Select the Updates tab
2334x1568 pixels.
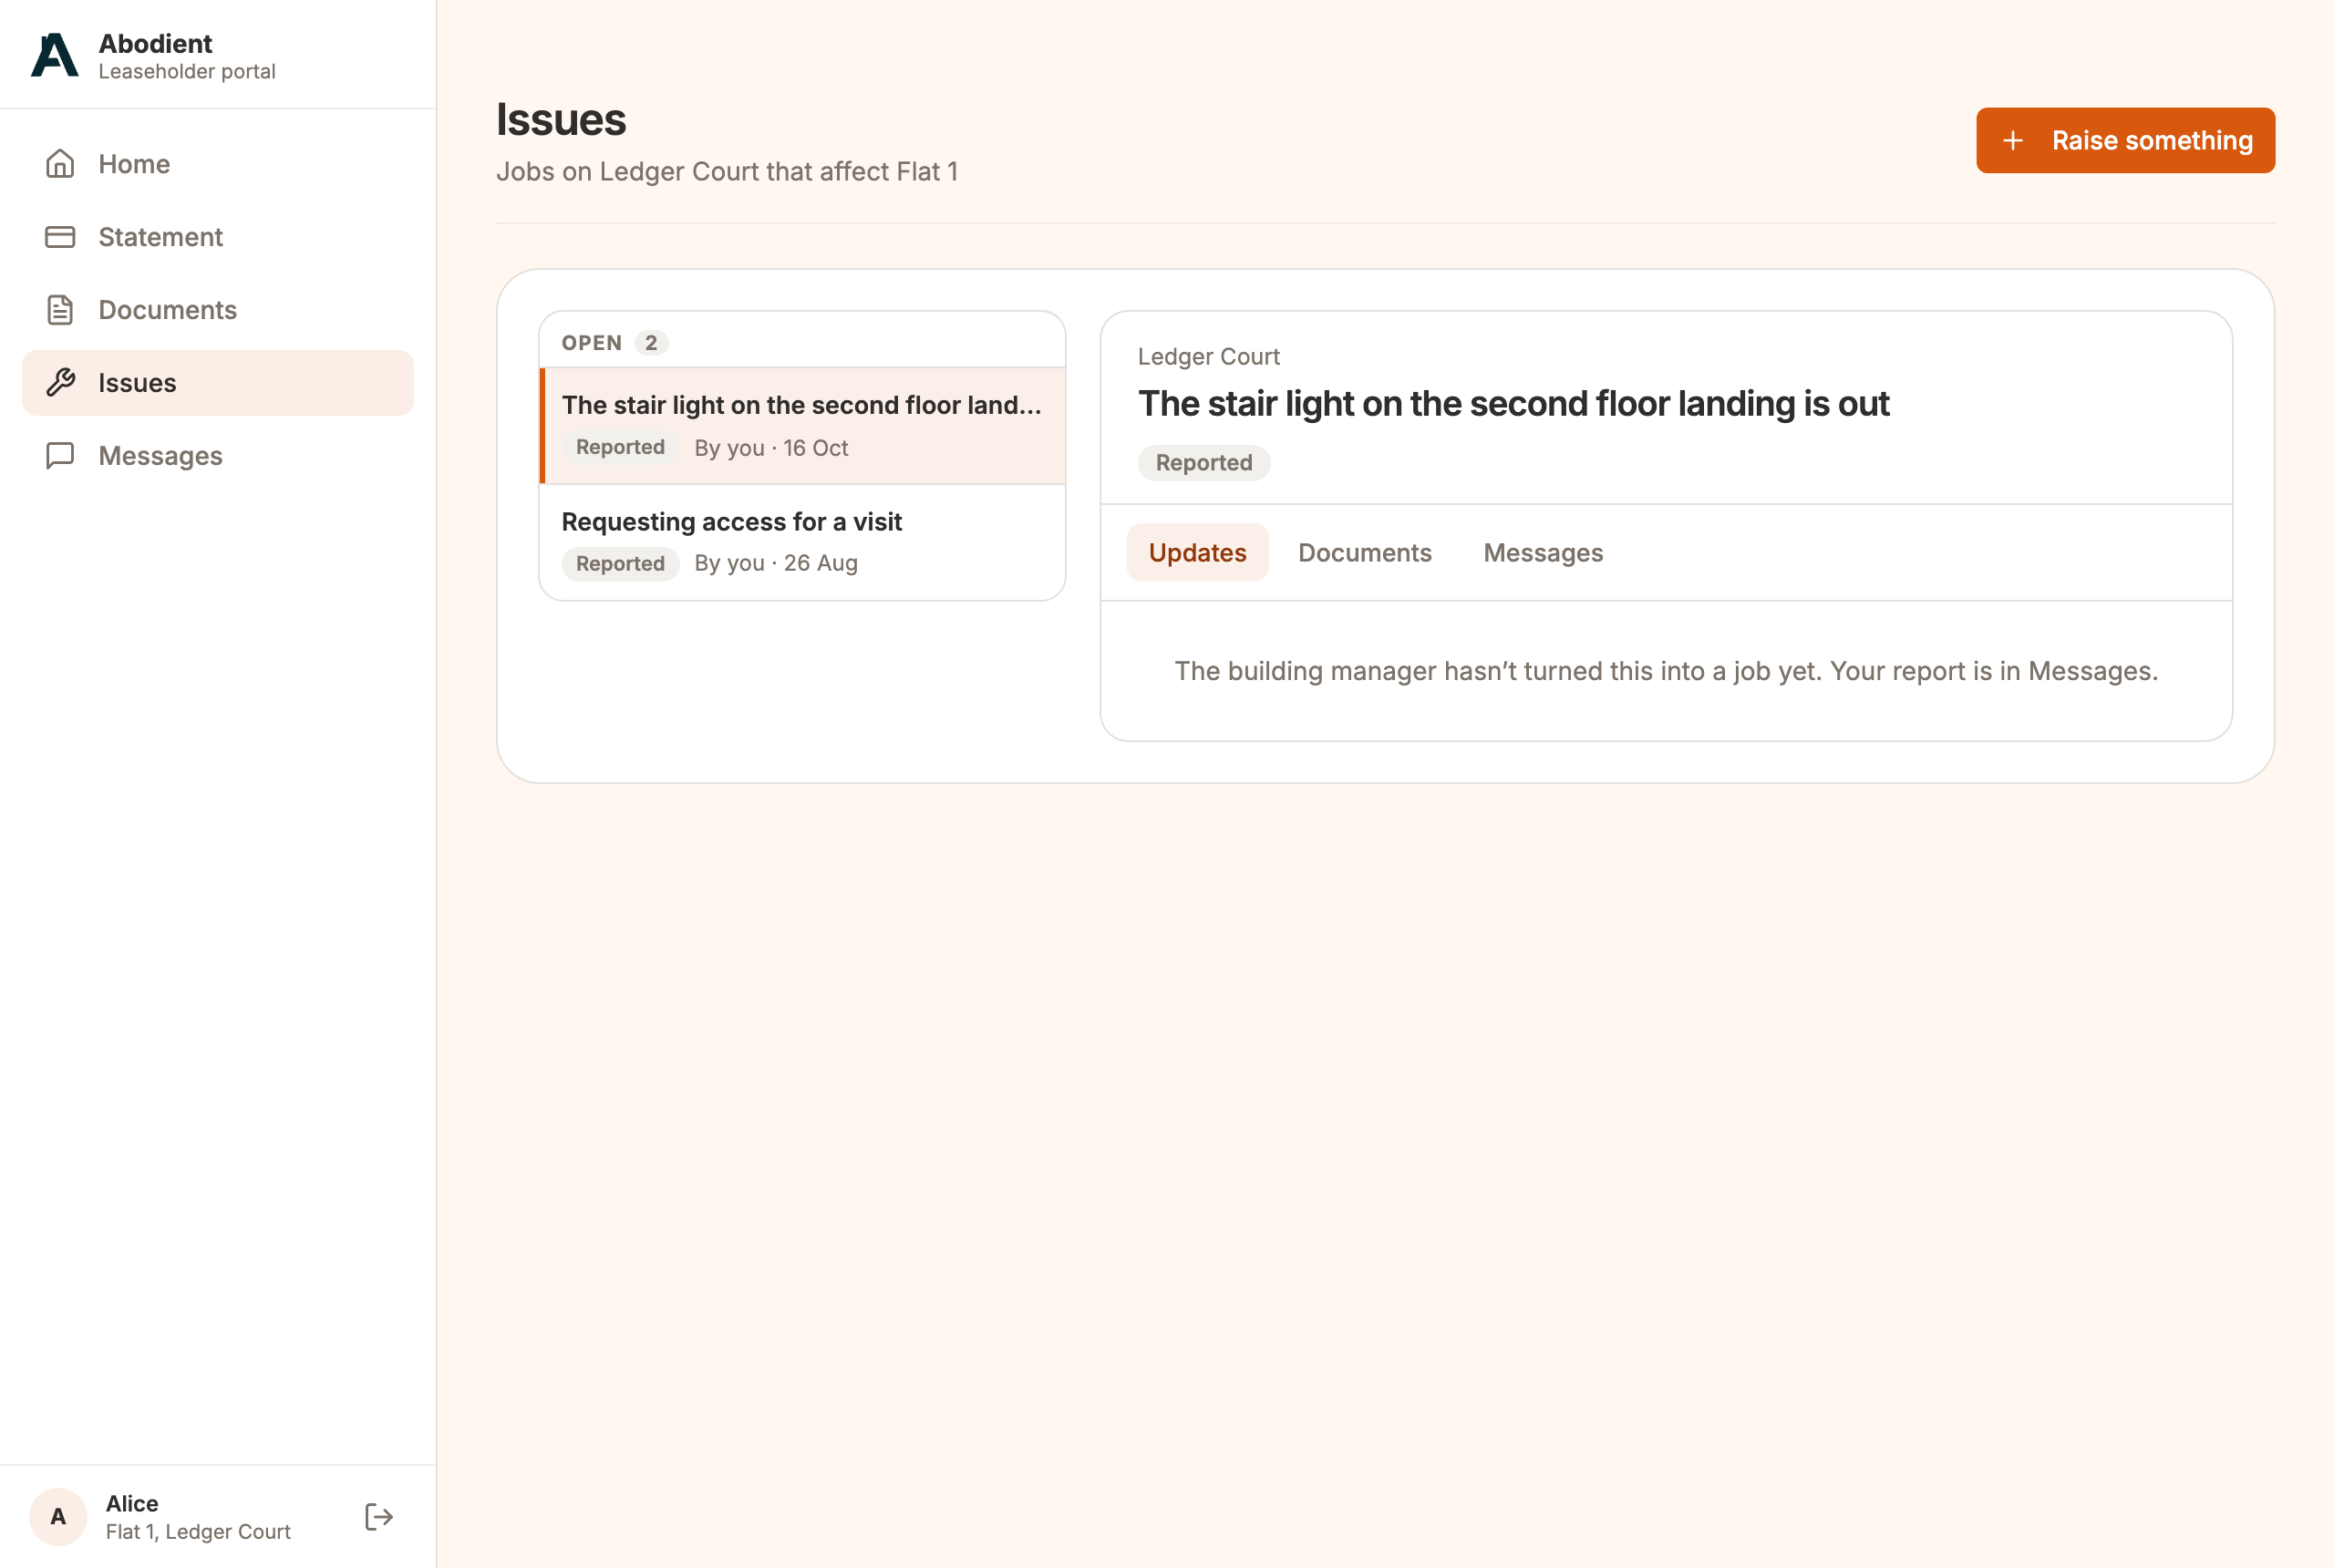[1197, 553]
